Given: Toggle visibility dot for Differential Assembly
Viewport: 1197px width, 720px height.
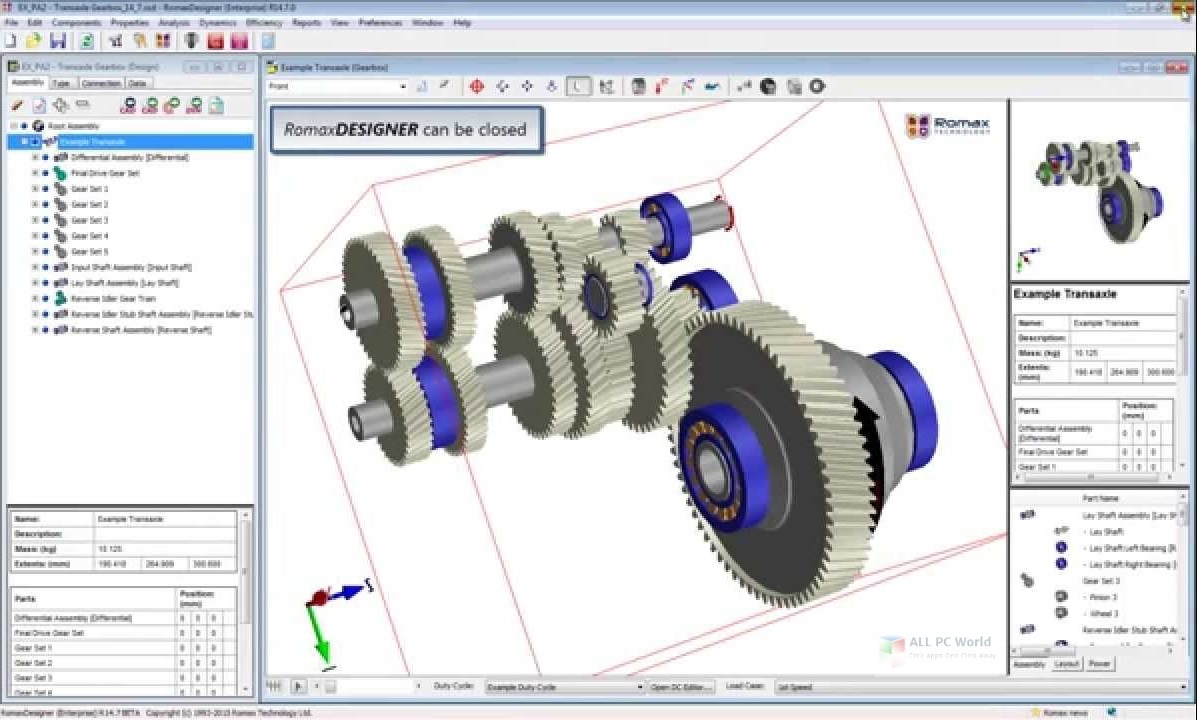Looking at the screenshot, I should pos(46,157).
